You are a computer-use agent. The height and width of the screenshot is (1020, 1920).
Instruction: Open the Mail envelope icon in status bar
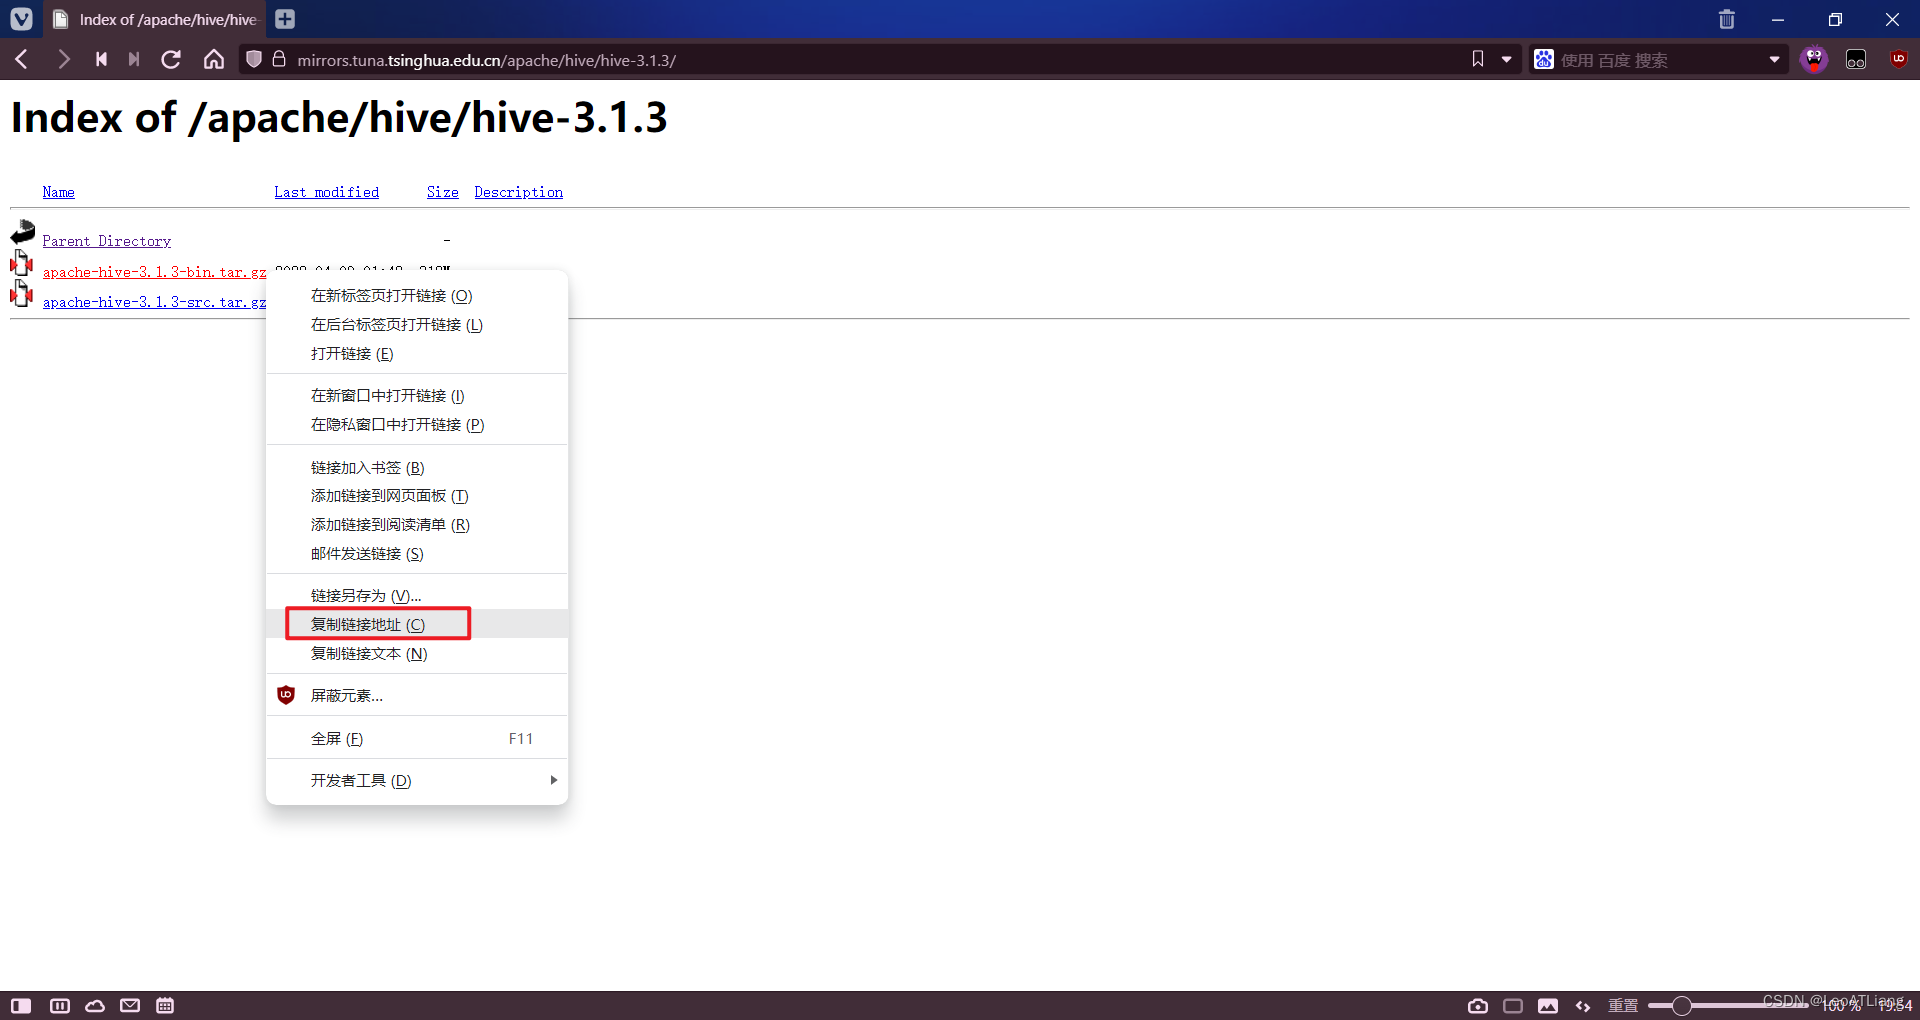[129, 1006]
